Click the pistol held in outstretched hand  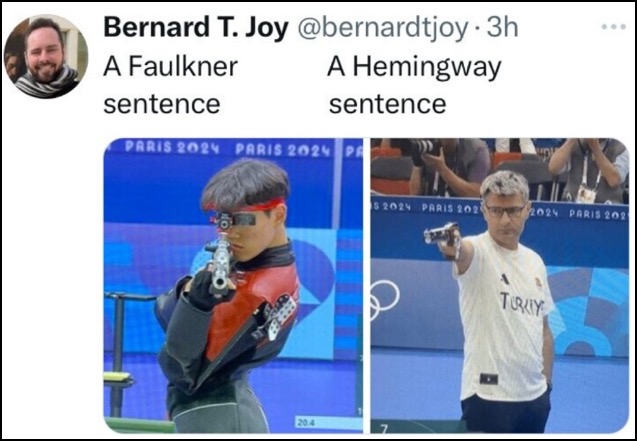(x=442, y=235)
